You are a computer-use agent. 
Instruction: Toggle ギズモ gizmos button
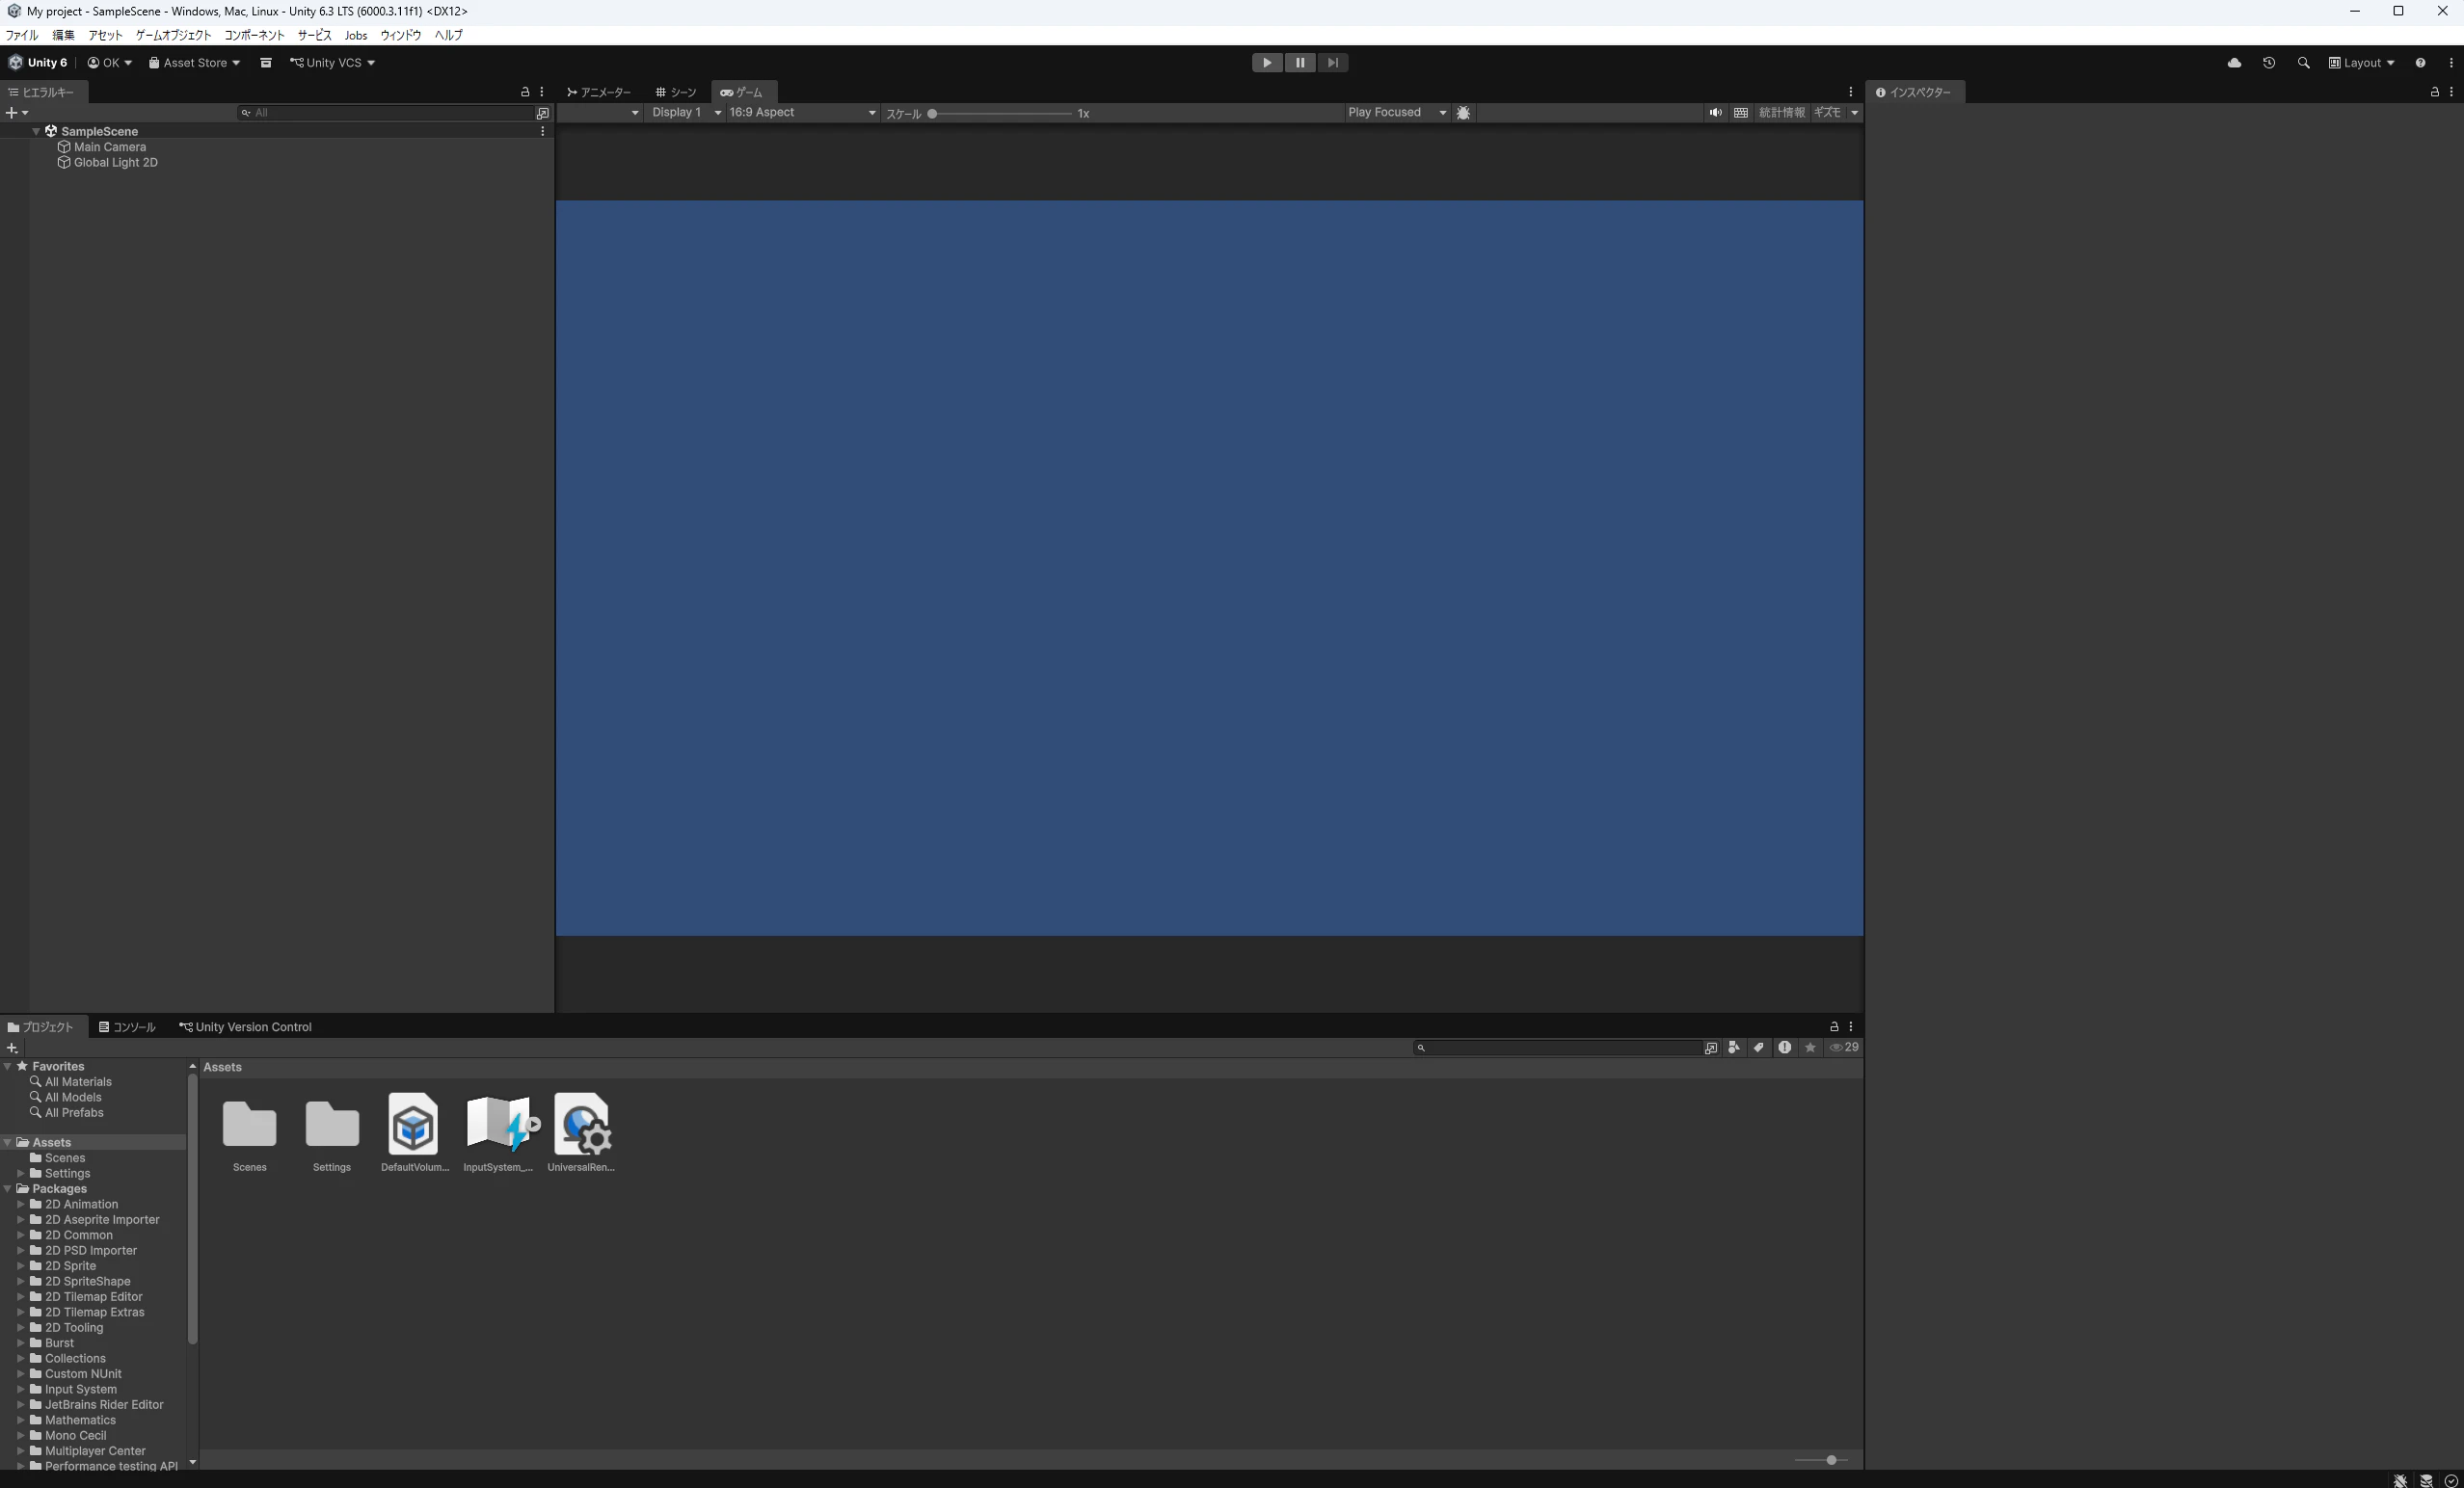1827,112
